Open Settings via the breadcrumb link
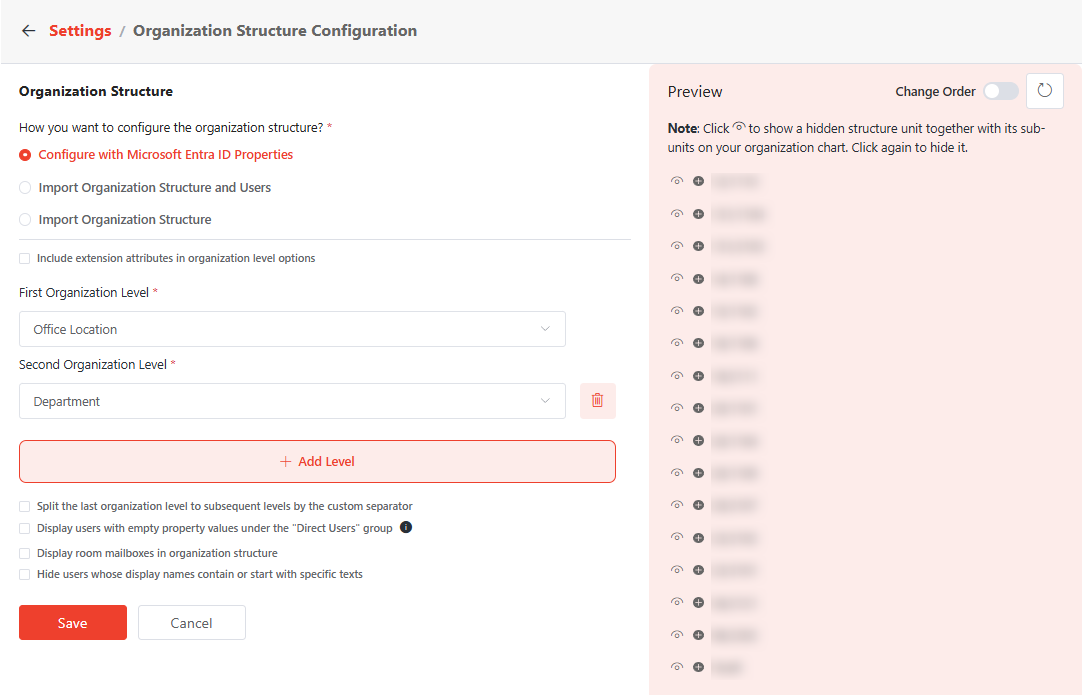Viewport: 1082px width, 695px height. [80, 30]
